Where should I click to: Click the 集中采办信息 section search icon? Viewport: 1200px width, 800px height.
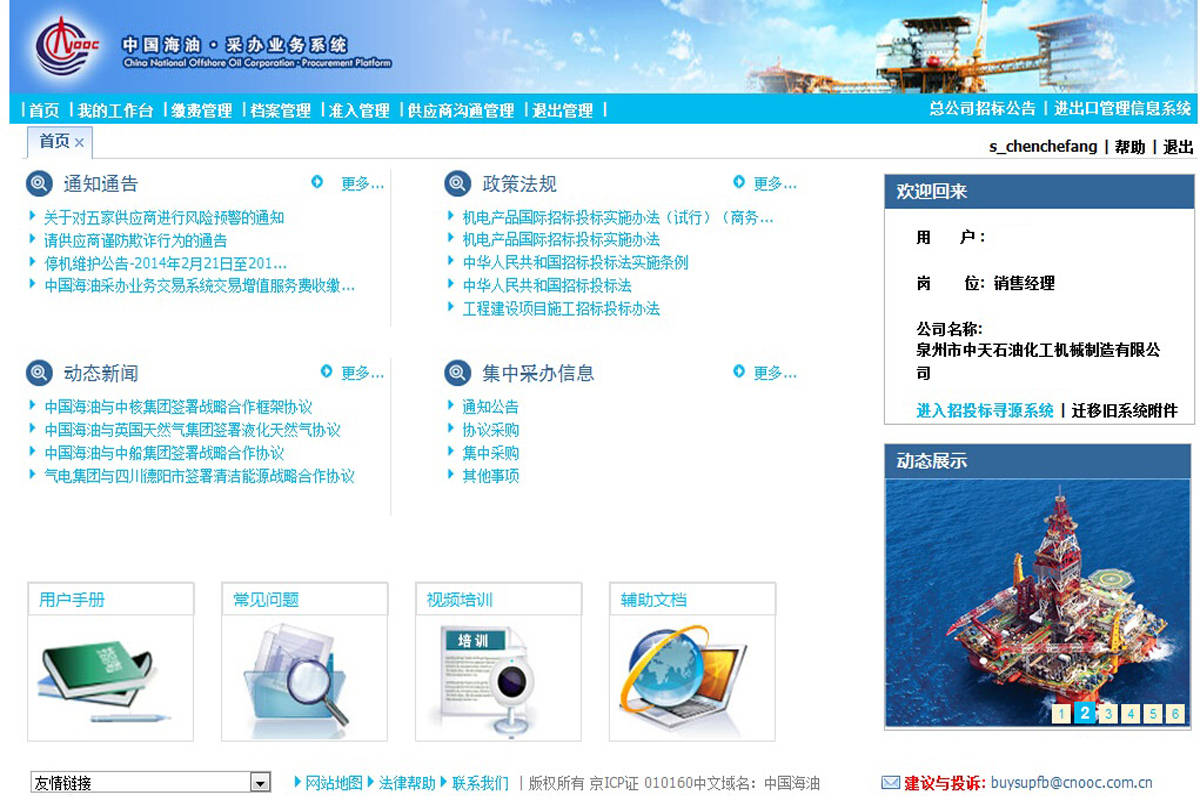(x=457, y=373)
